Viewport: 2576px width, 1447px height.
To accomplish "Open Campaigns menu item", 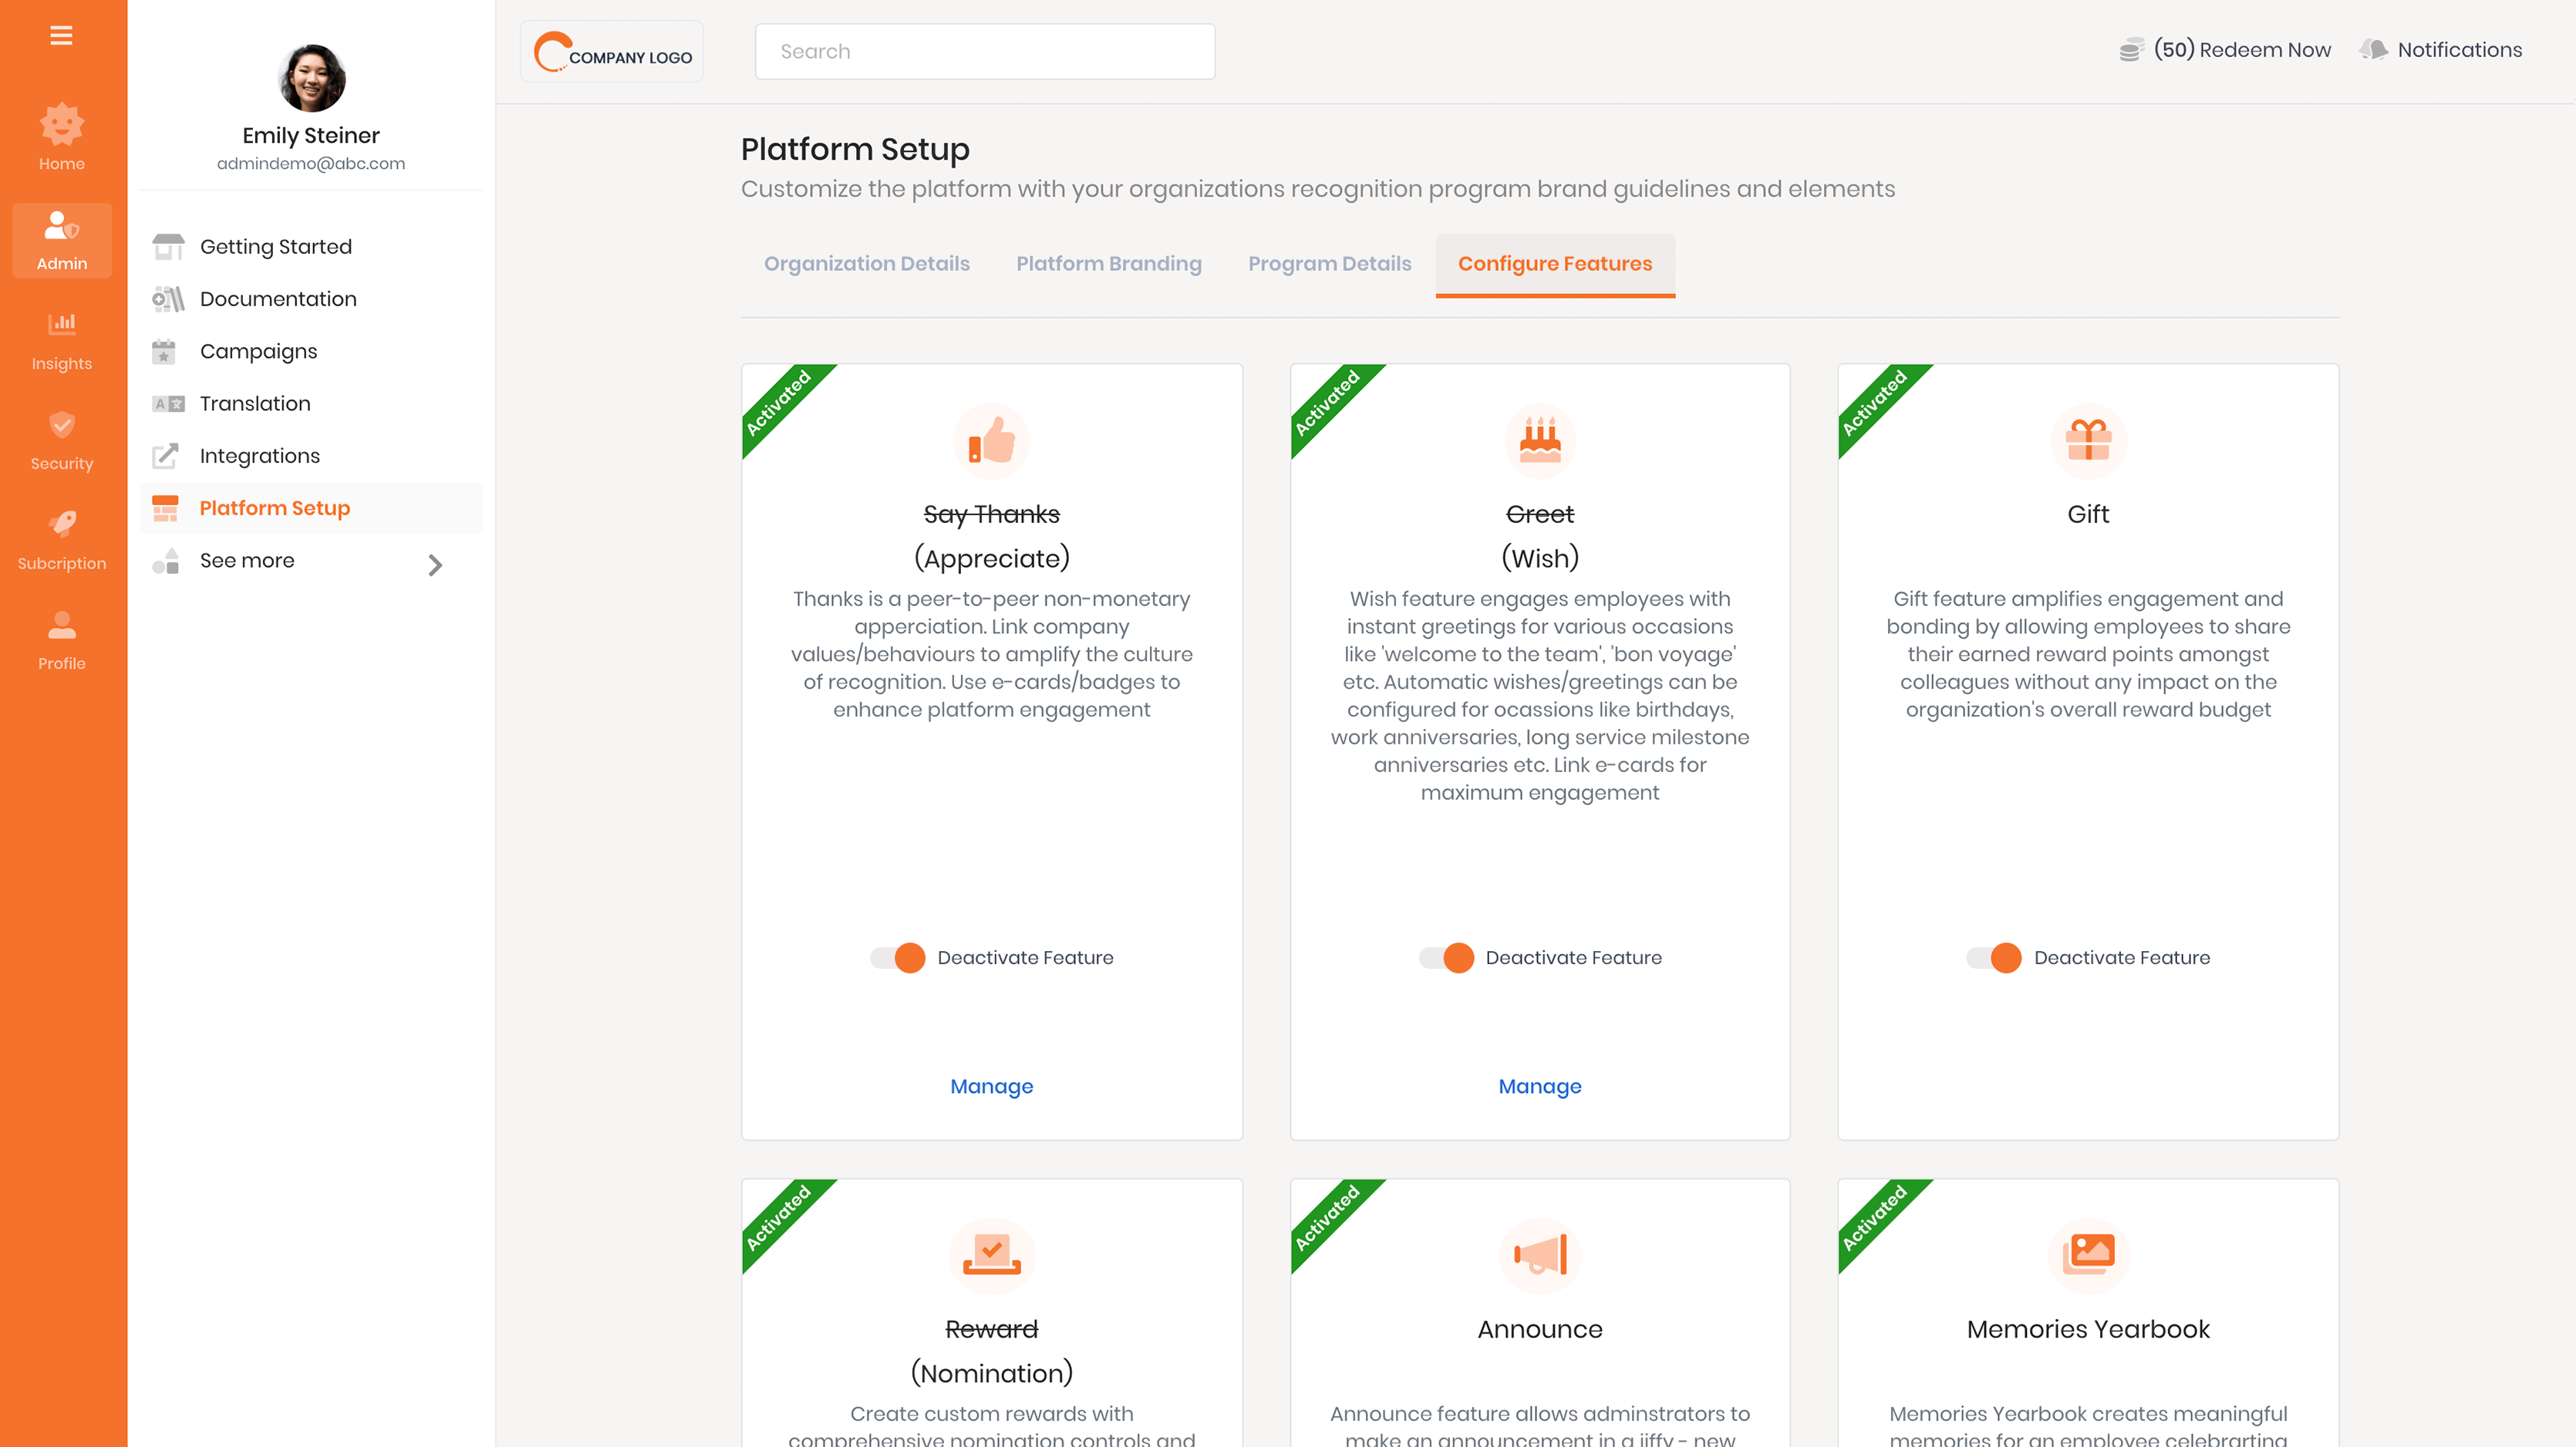I will (x=311, y=351).
